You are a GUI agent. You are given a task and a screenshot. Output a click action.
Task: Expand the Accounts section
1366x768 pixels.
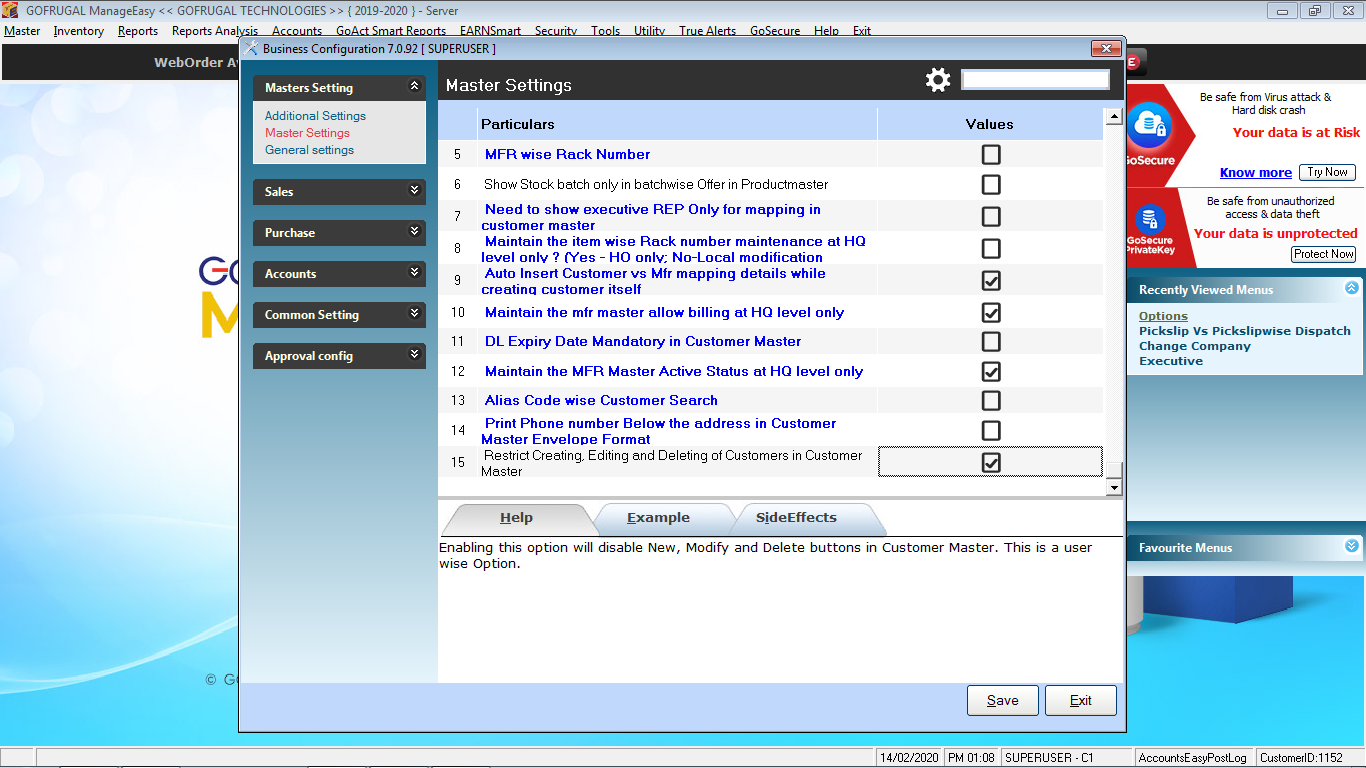[415, 273]
